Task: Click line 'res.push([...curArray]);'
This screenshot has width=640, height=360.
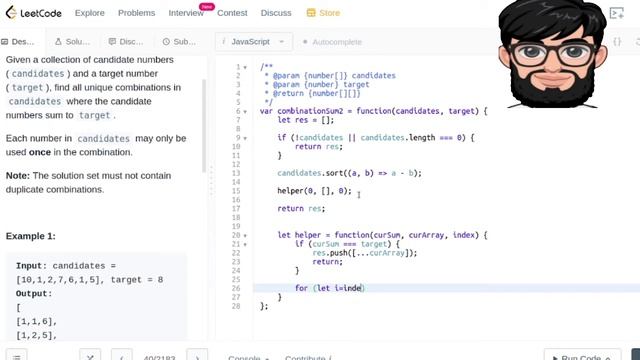Action: pos(365,253)
